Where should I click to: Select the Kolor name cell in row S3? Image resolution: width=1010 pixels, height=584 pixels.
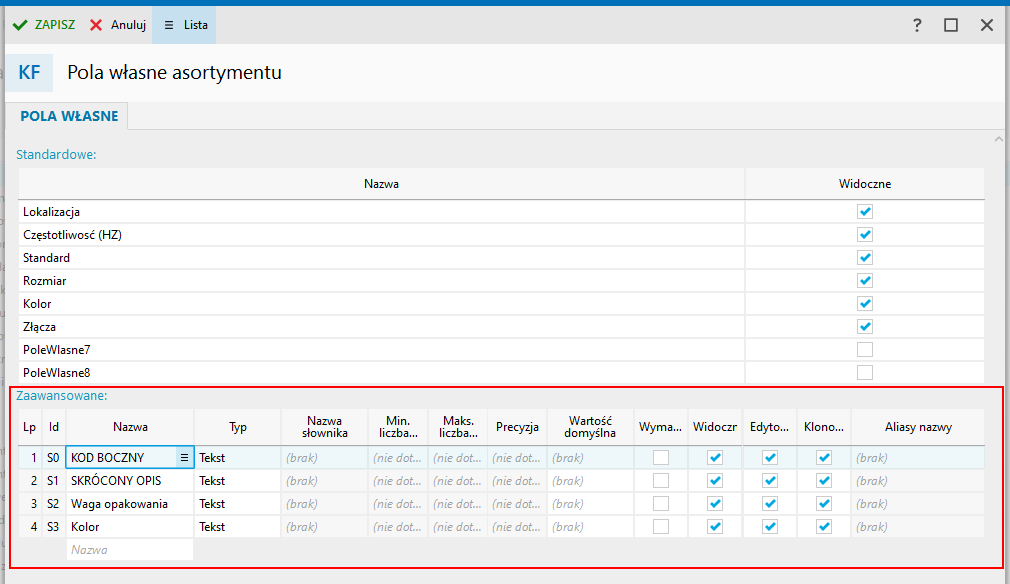pyautogui.click(x=129, y=527)
